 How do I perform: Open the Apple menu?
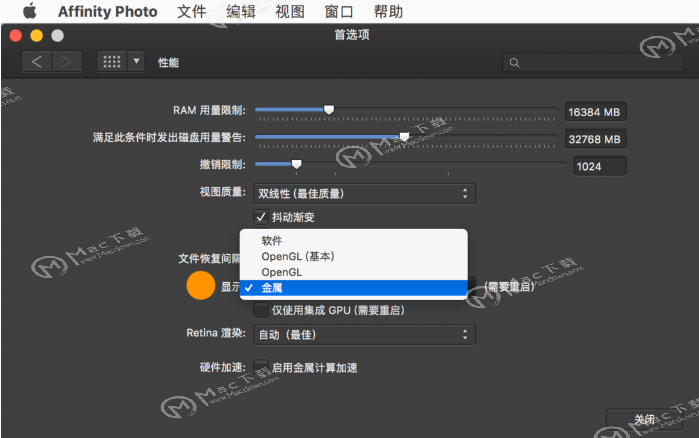(x=29, y=11)
